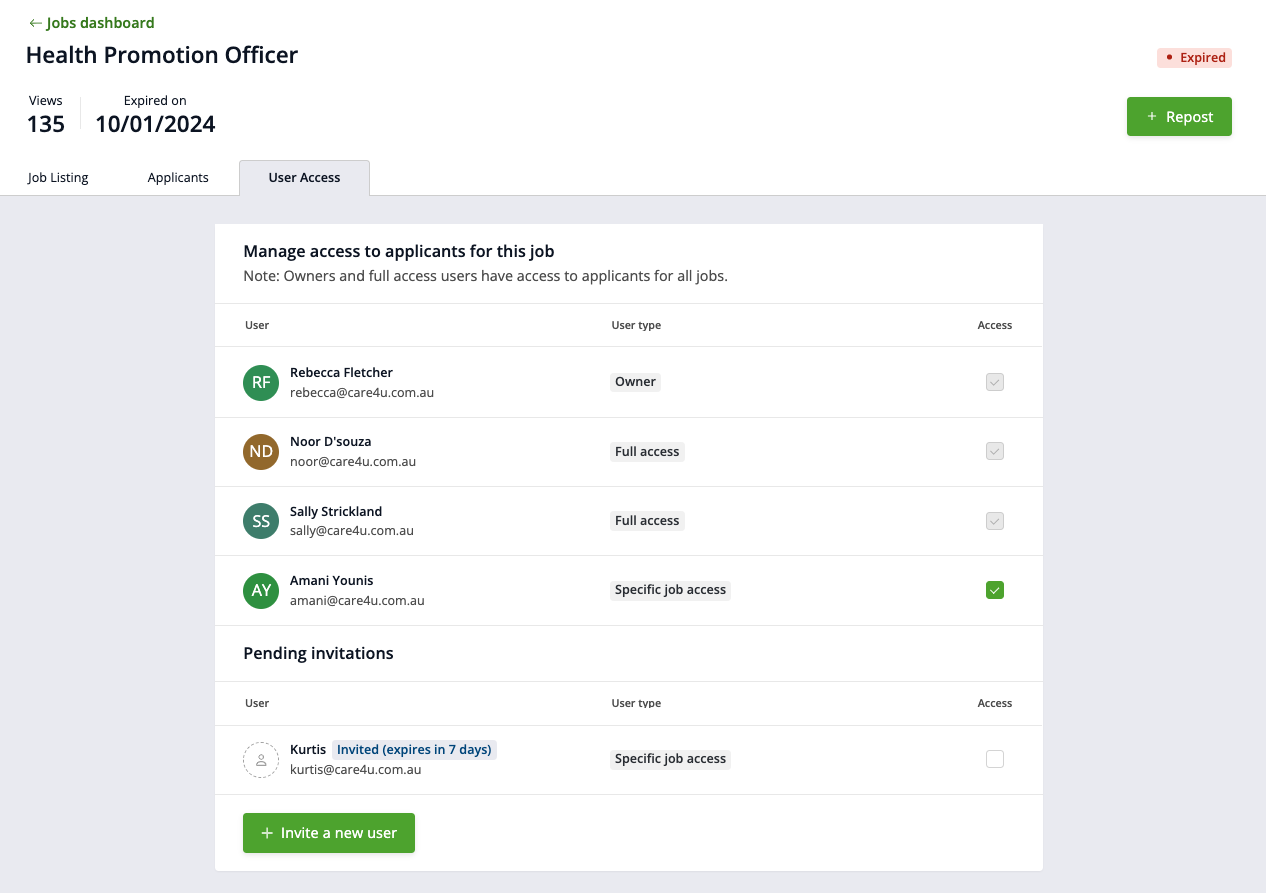Switch to the Job Listing tab
Image resolution: width=1266 pixels, height=893 pixels.
(x=58, y=178)
